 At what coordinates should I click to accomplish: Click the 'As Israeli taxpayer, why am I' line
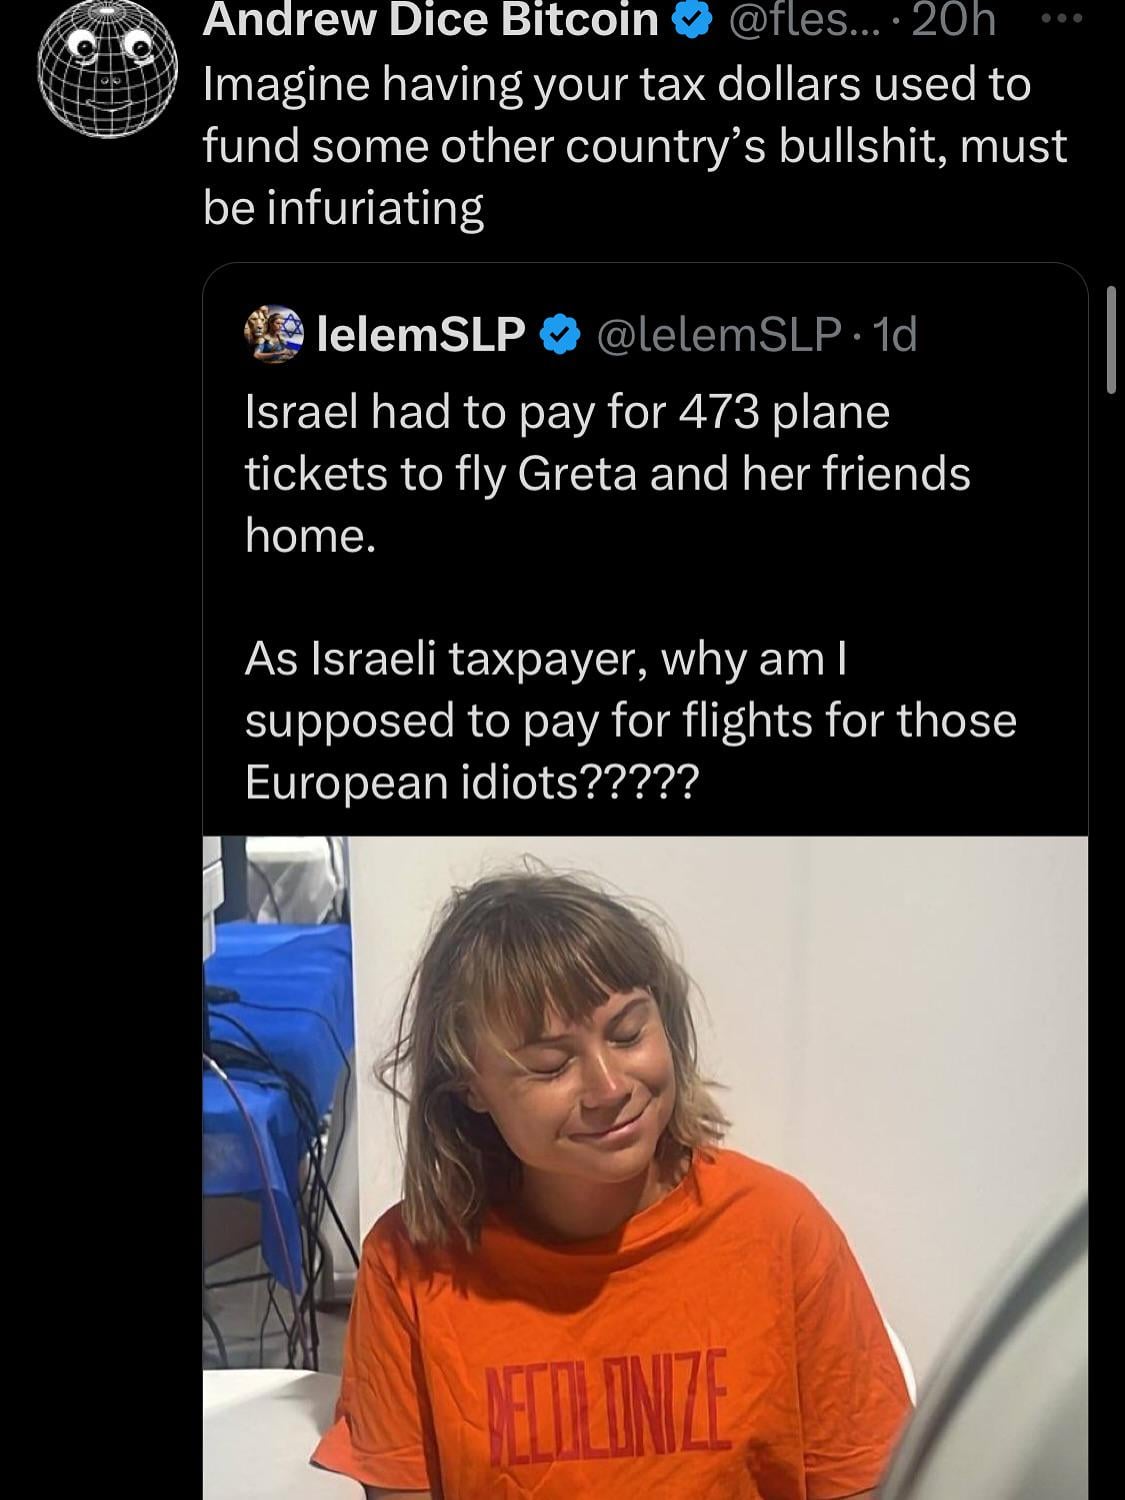pos(546,659)
